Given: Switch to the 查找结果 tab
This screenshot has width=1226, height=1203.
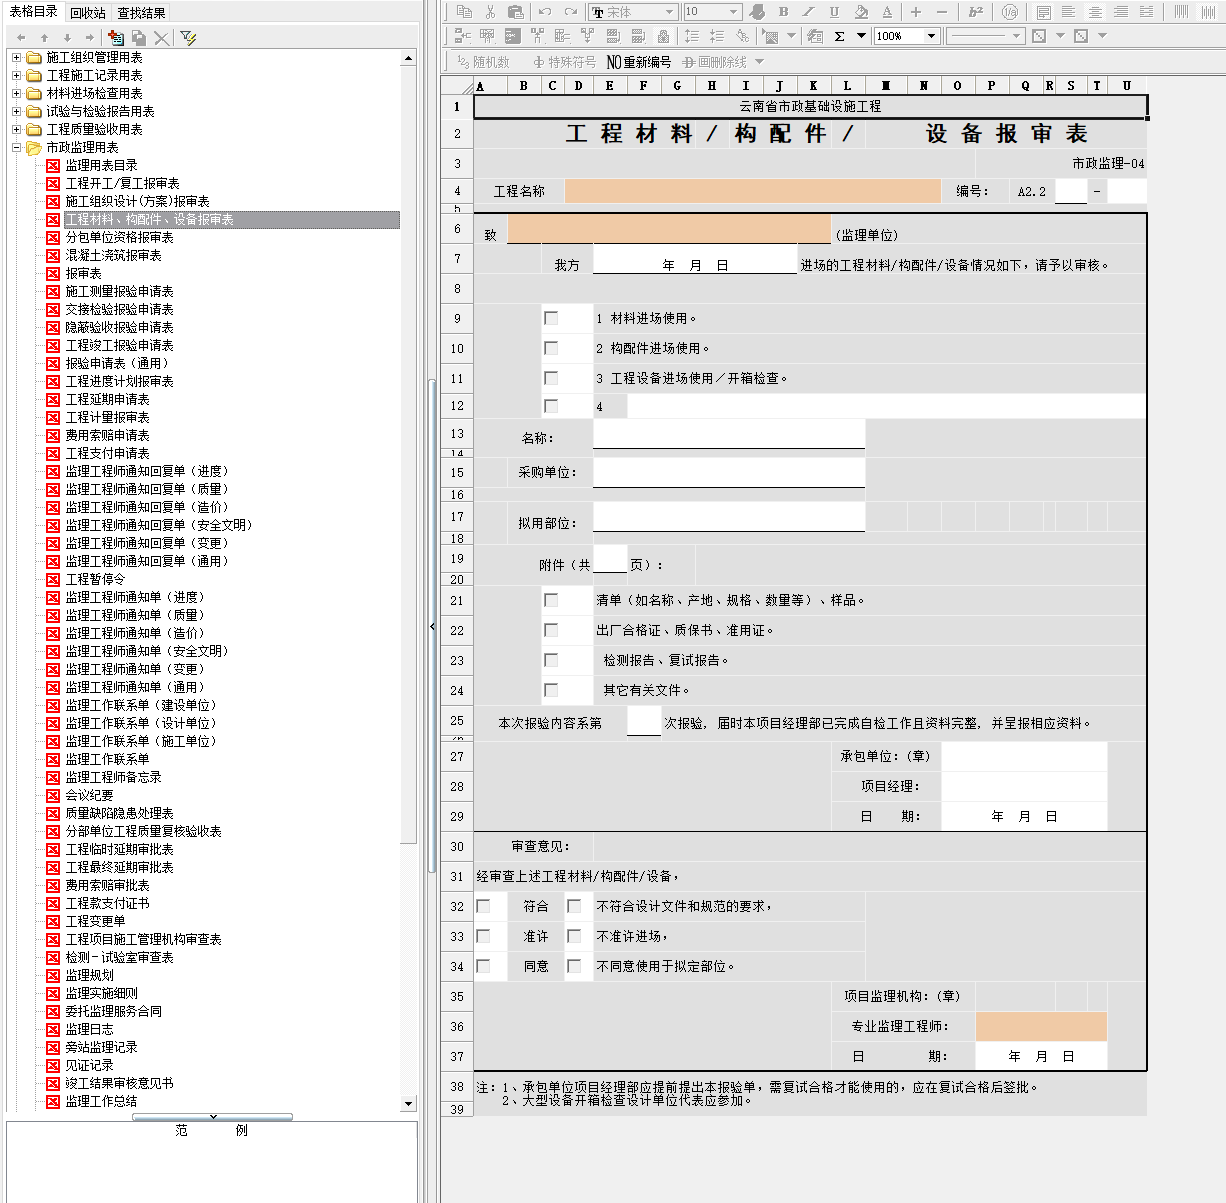Looking at the screenshot, I should click(x=141, y=13).
